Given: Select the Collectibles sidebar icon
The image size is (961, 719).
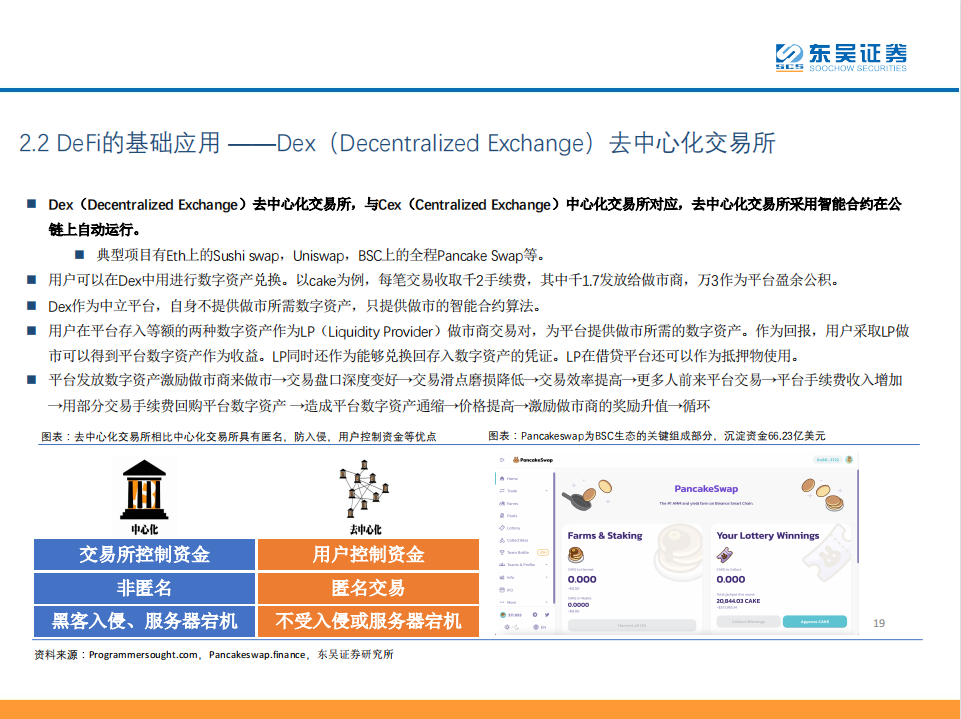Looking at the screenshot, I should pos(502,539).
